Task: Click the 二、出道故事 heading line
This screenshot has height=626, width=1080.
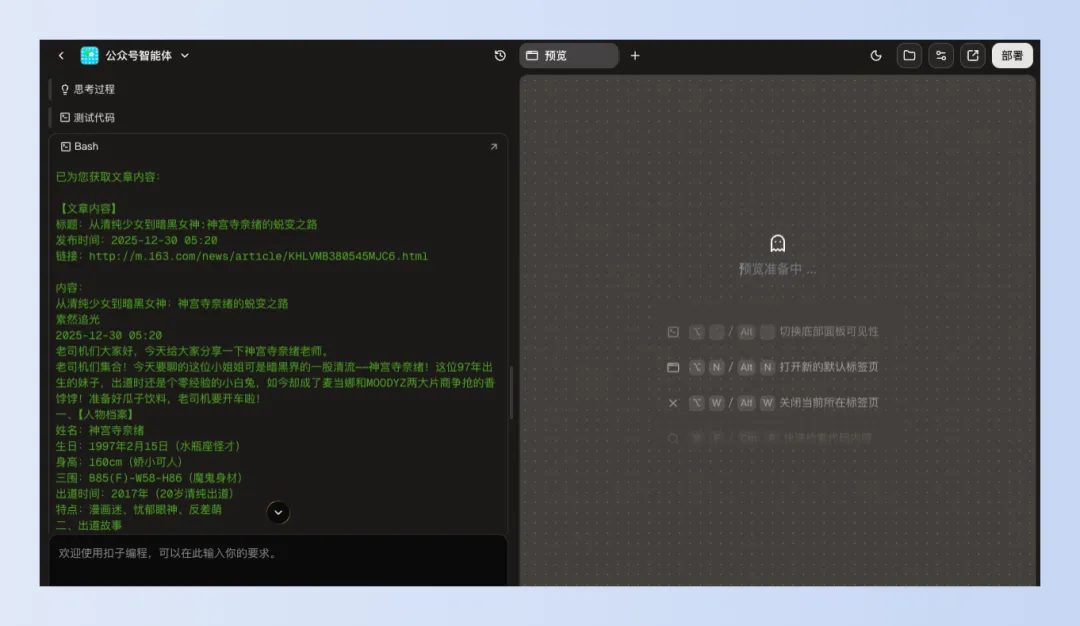Action: tap(89, 525)
